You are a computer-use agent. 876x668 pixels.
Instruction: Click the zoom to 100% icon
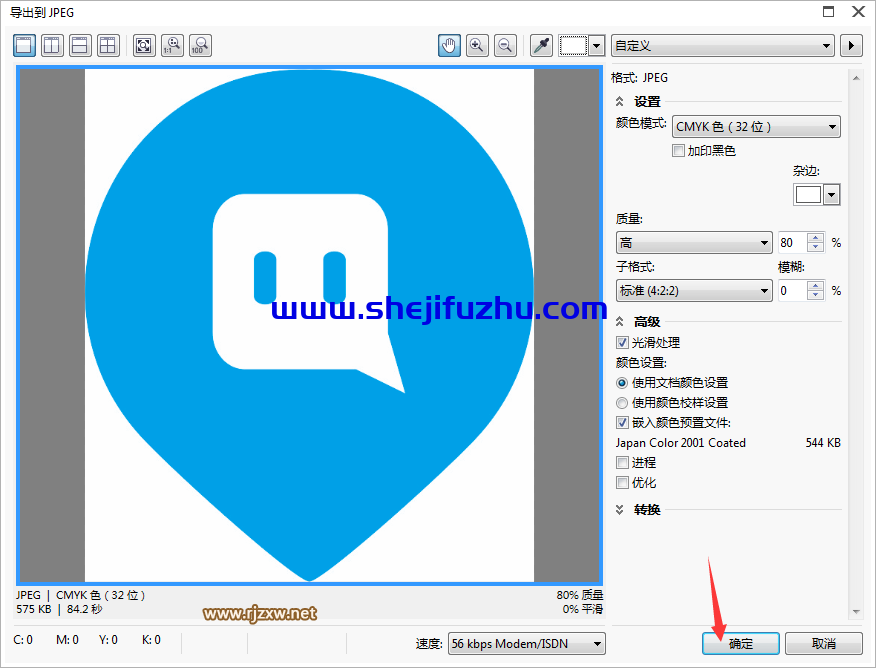(200, 45)
